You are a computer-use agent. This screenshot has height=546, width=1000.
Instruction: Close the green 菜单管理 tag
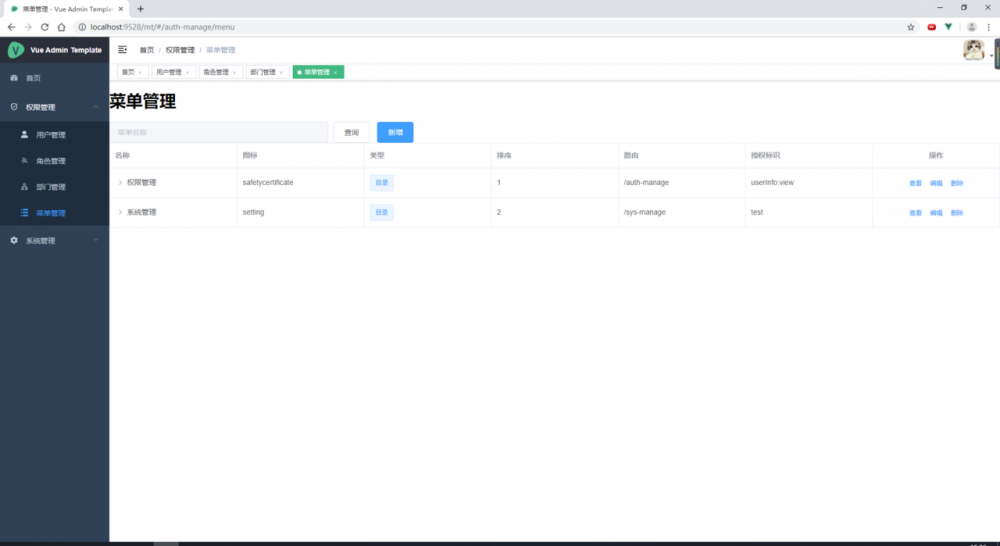coord(335,73)
